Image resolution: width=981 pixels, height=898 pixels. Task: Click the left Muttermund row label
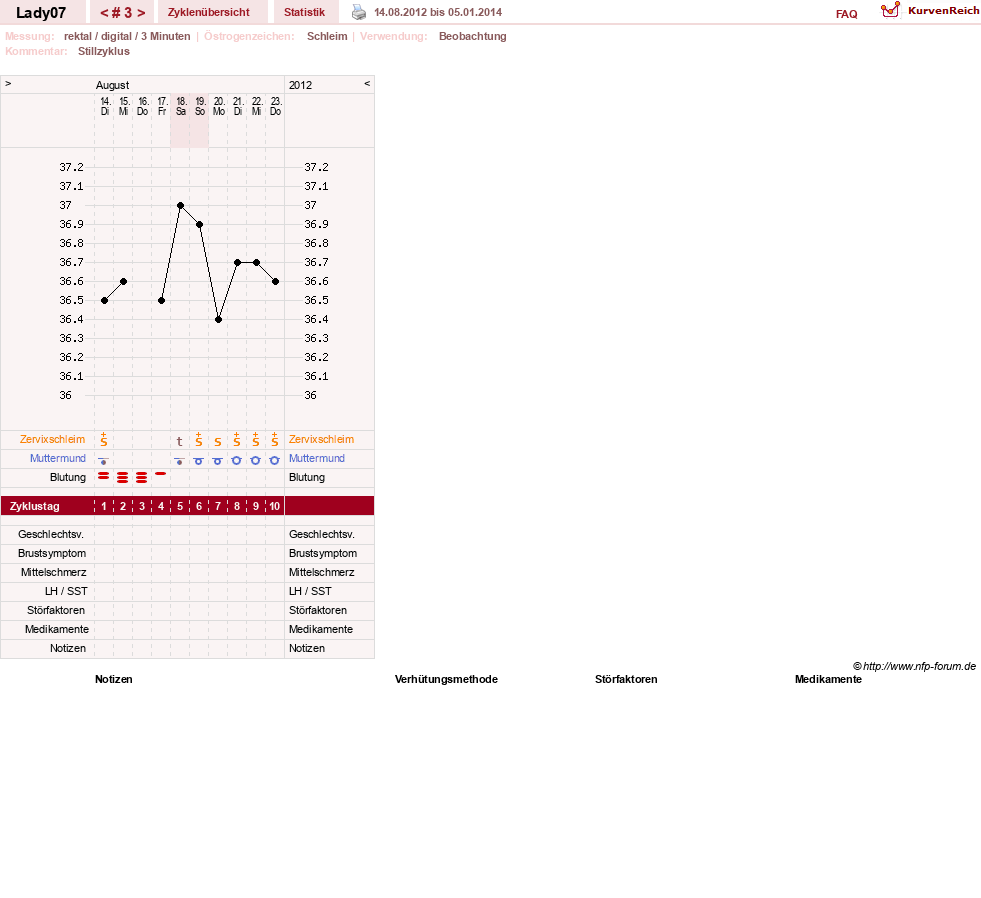point(58,458)
